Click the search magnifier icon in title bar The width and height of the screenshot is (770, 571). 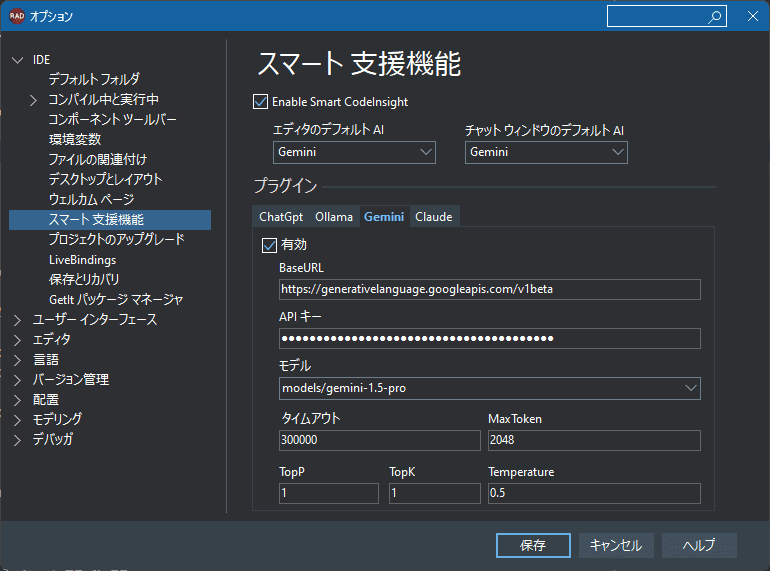pos(715,17)
